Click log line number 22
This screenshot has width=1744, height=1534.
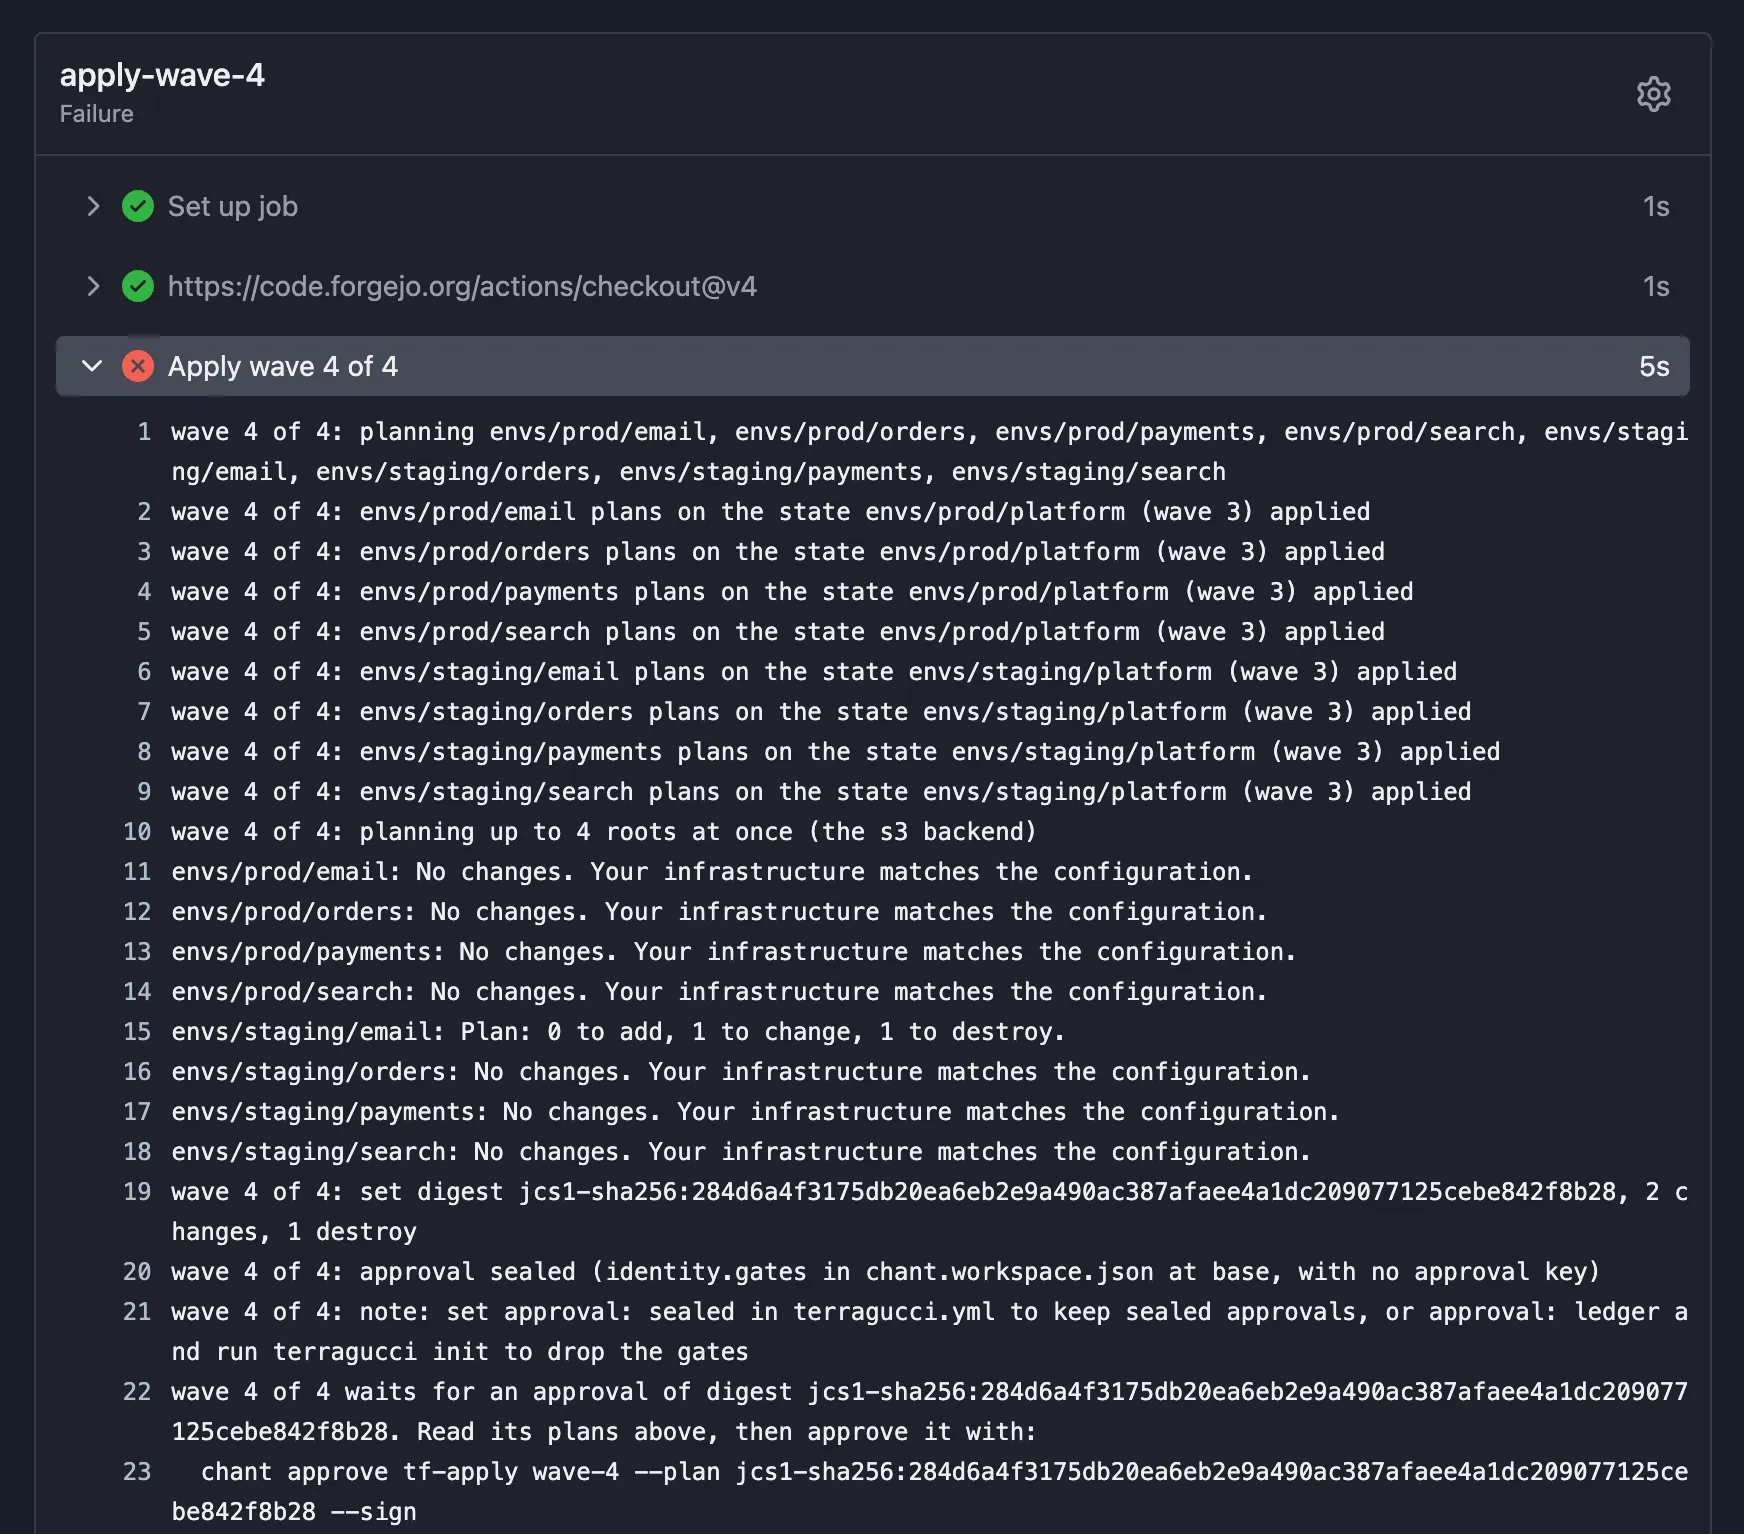point(137,1392)
